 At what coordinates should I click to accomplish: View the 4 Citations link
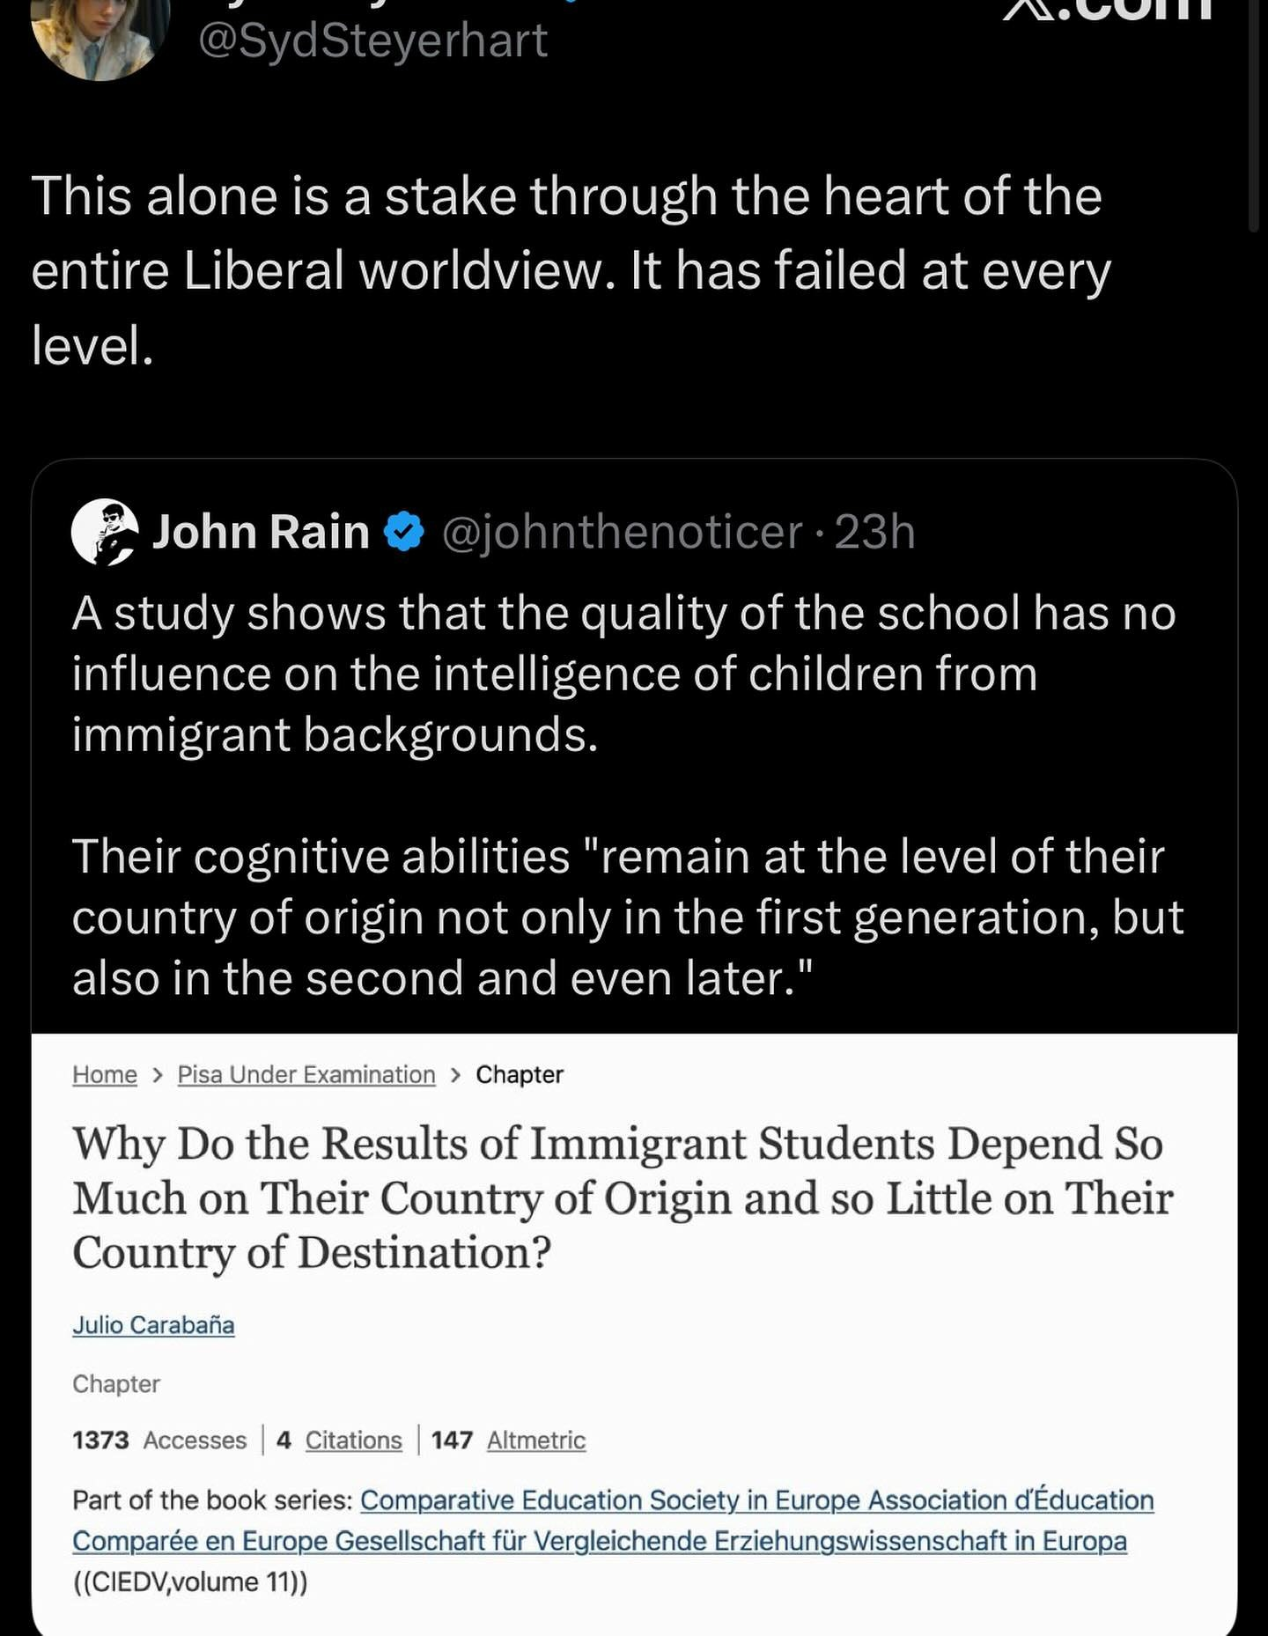(x=339, y=1440)
